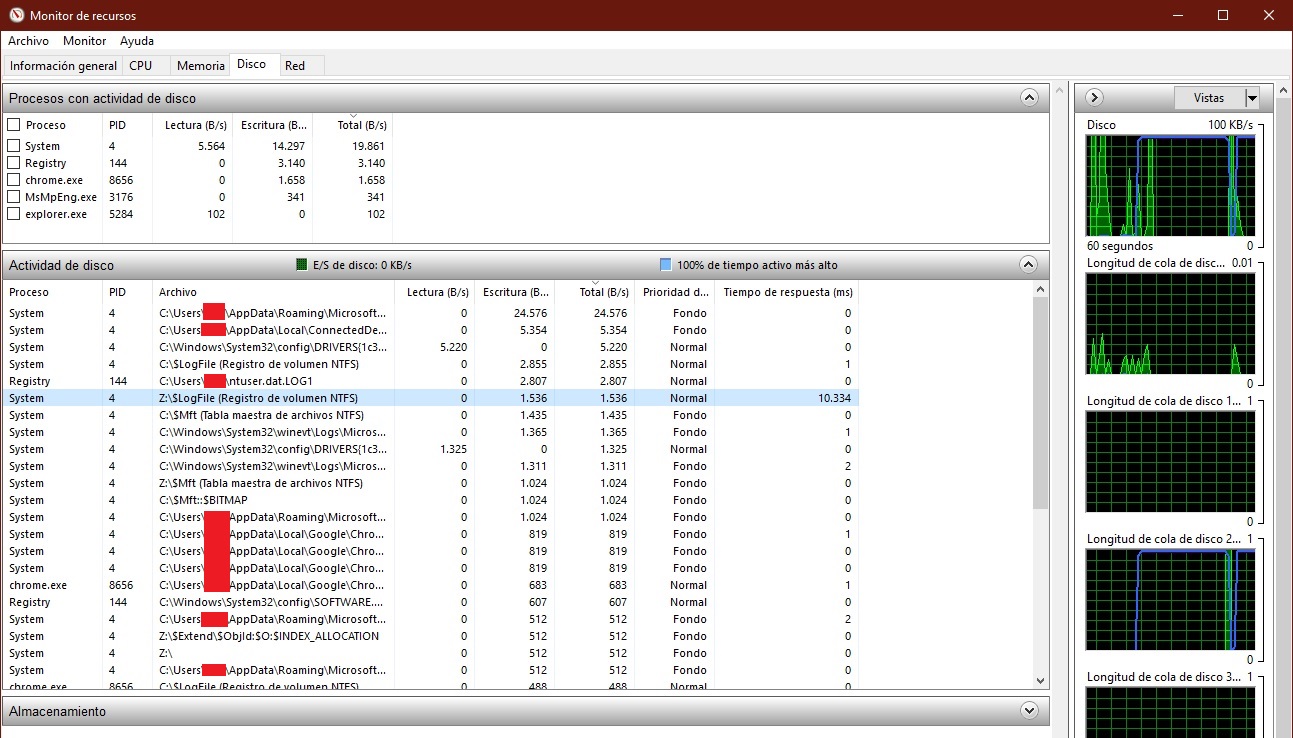
Task: Select the Z:\$Mft NTFS master table row
Action: point(430,483)
